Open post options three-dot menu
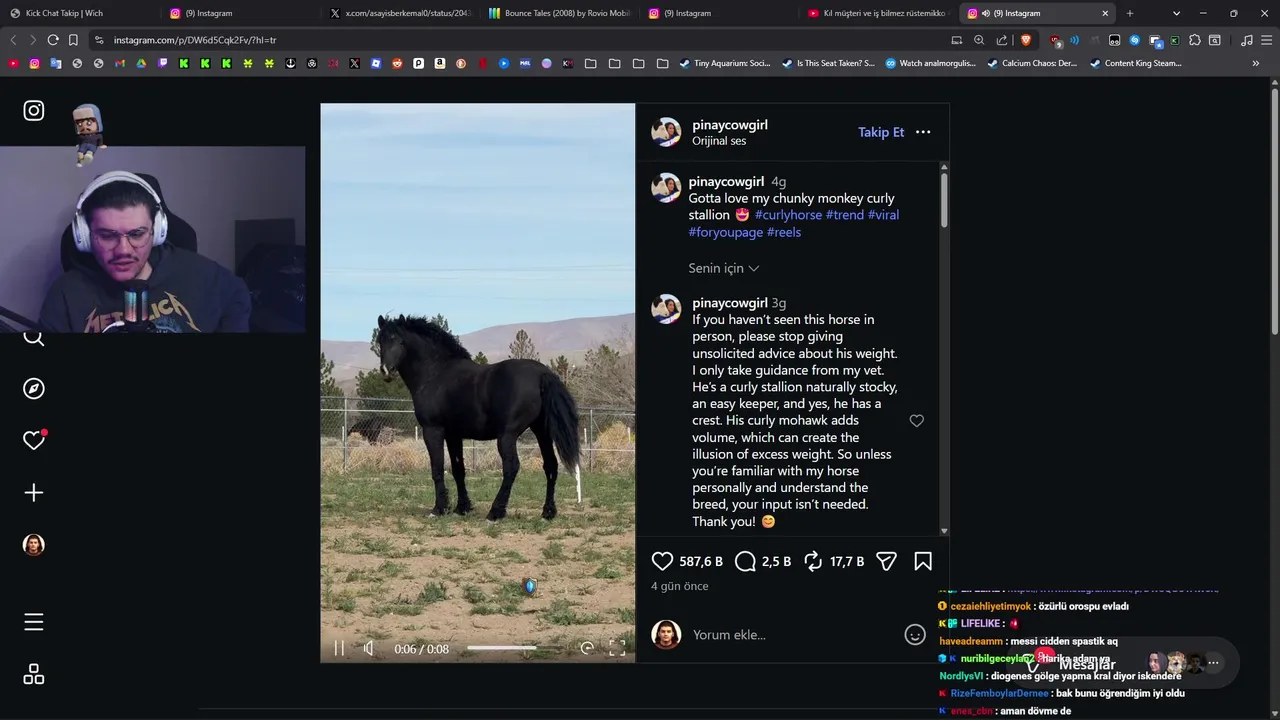This screenshot has height=720, width=1280. click(x=923, y=132)
